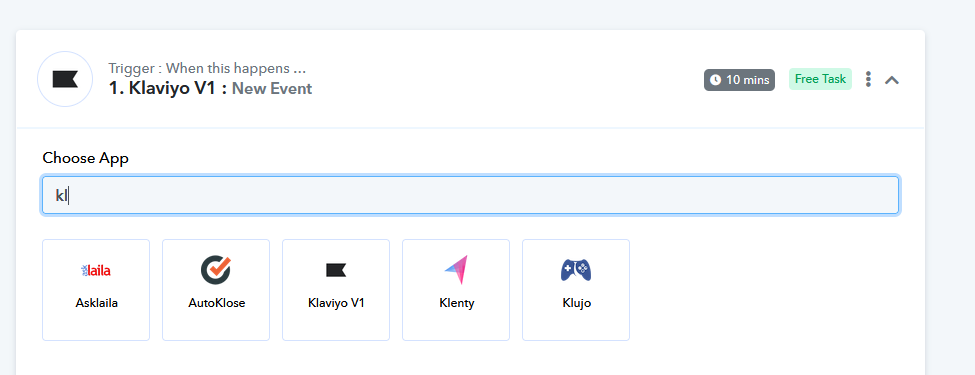Collapse the trigger step with the chevron
This screenshot has height=375, width=975.
(x=892, y=80)
